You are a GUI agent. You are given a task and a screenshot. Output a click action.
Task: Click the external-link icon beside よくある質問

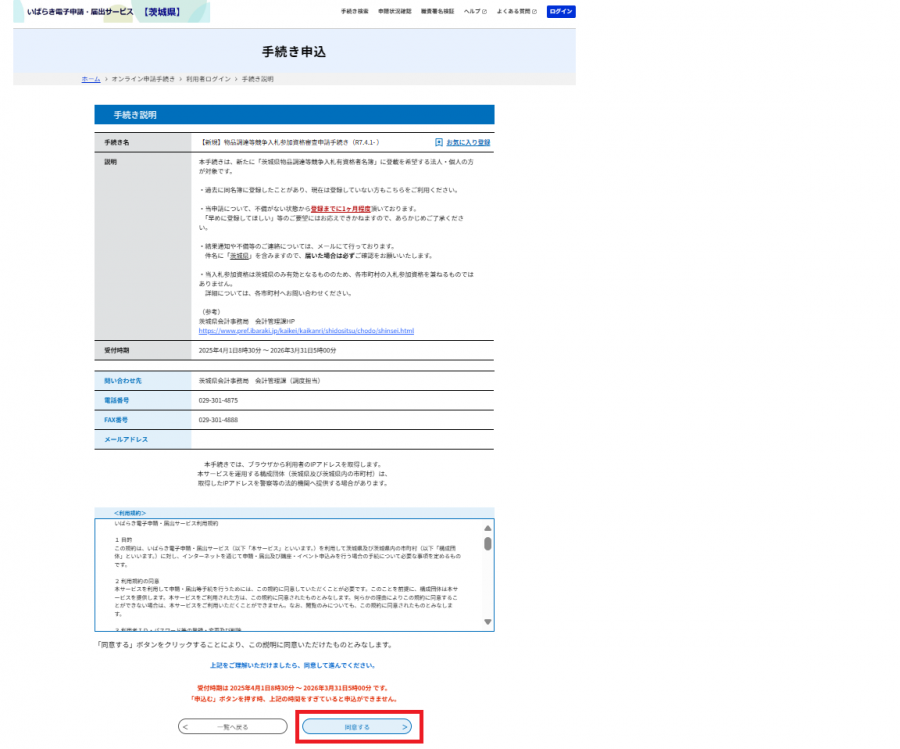click(x=534, y=11)
